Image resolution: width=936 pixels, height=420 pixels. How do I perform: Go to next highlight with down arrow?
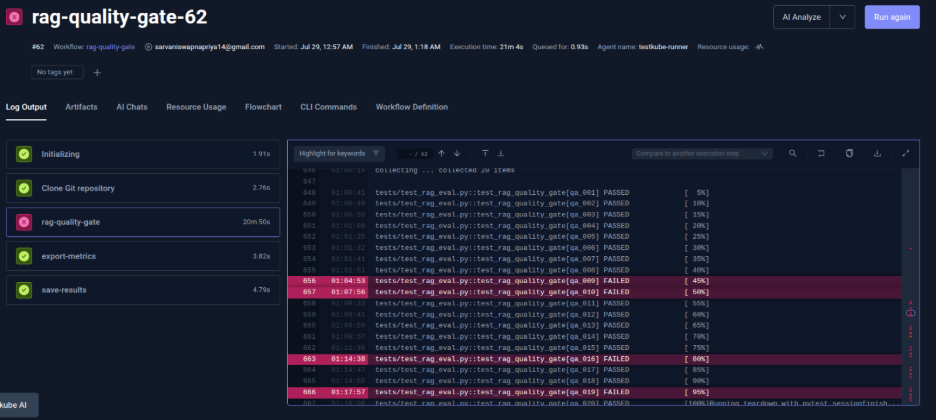457,153
